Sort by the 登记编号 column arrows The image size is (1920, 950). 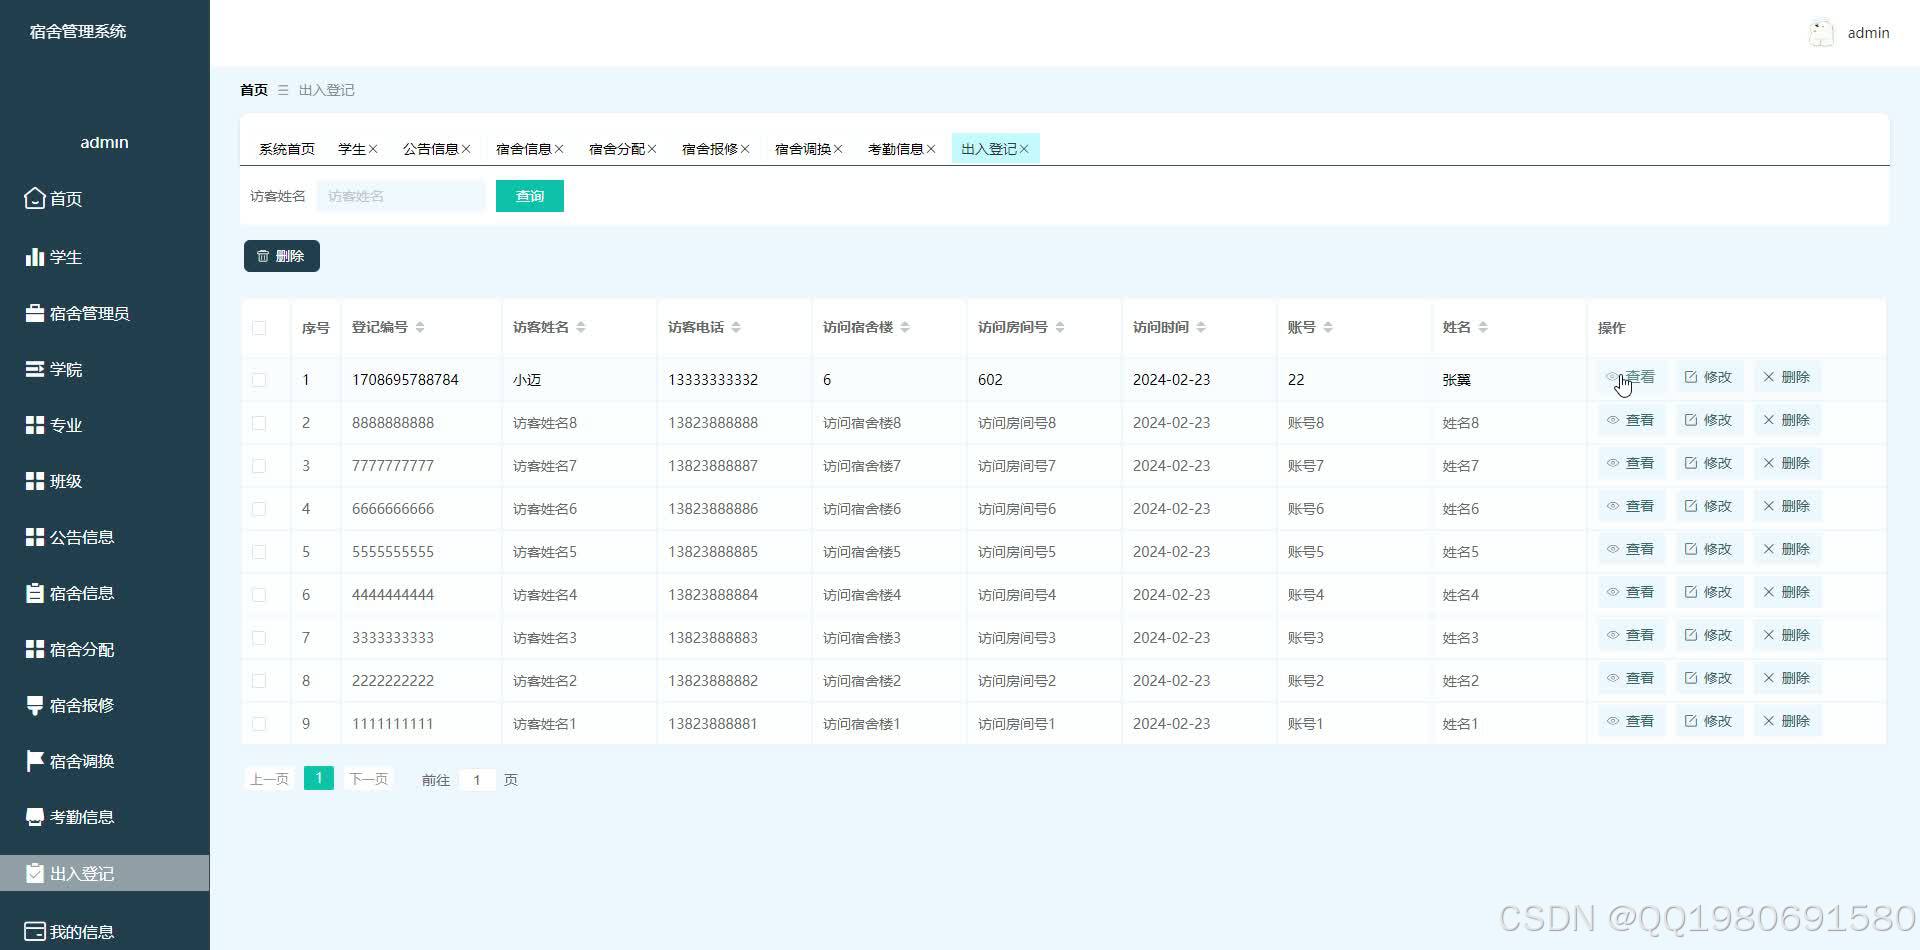pyautogui.click(x=420, y=328)
